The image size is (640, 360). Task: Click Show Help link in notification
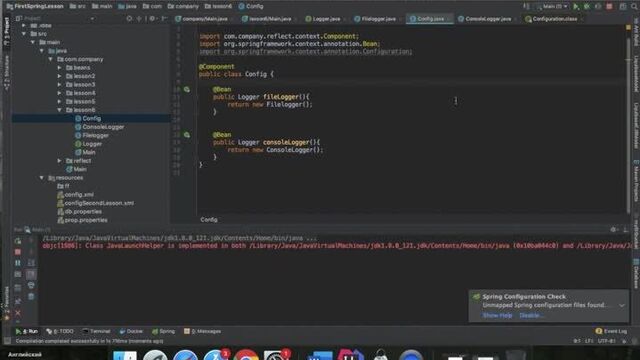click(497, 316)
